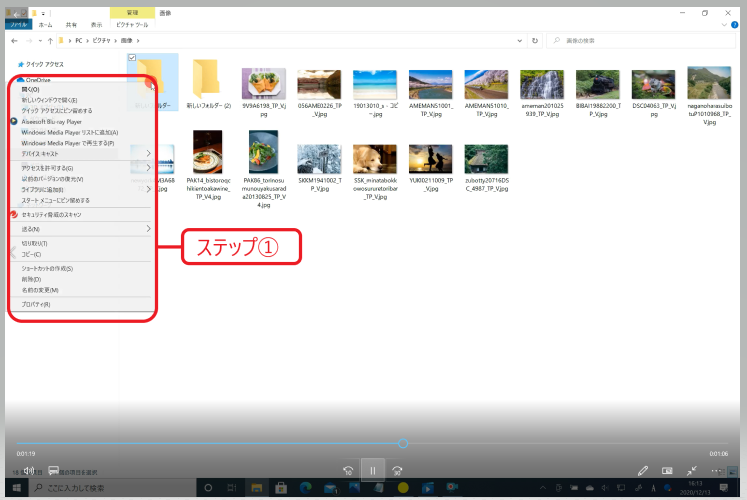
Task: Switch to the 表示 ribbon tab
Action: point(96,24)
